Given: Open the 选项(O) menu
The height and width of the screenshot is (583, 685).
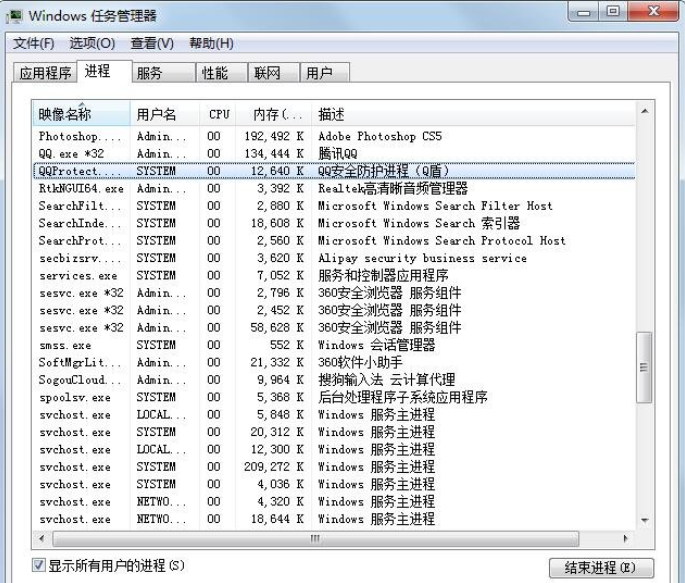Looking at the screenshot, I should pos(92,43).
